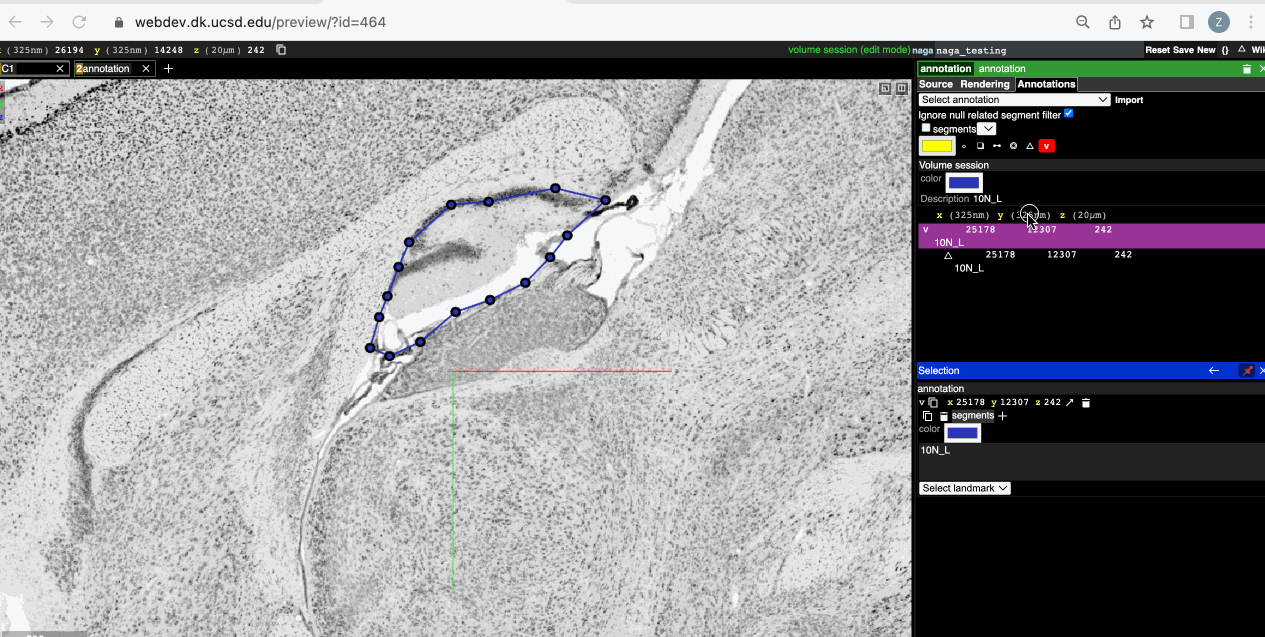Image resolution: width=1265 pixels, height=637 pixels.
Task: Select the purple 10N_L volume annotation row
Action: coord(1091,236)
